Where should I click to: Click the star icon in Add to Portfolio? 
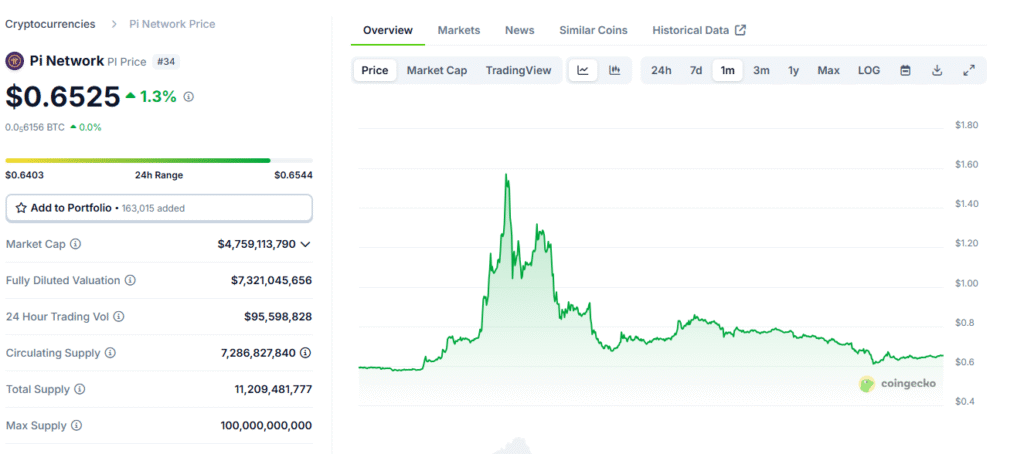tap(21, 208)
